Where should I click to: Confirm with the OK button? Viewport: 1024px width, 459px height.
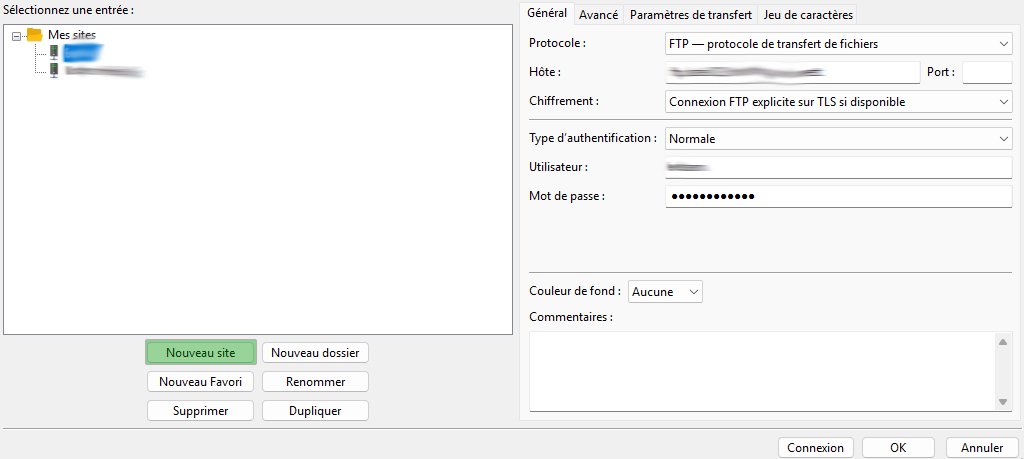898,448
